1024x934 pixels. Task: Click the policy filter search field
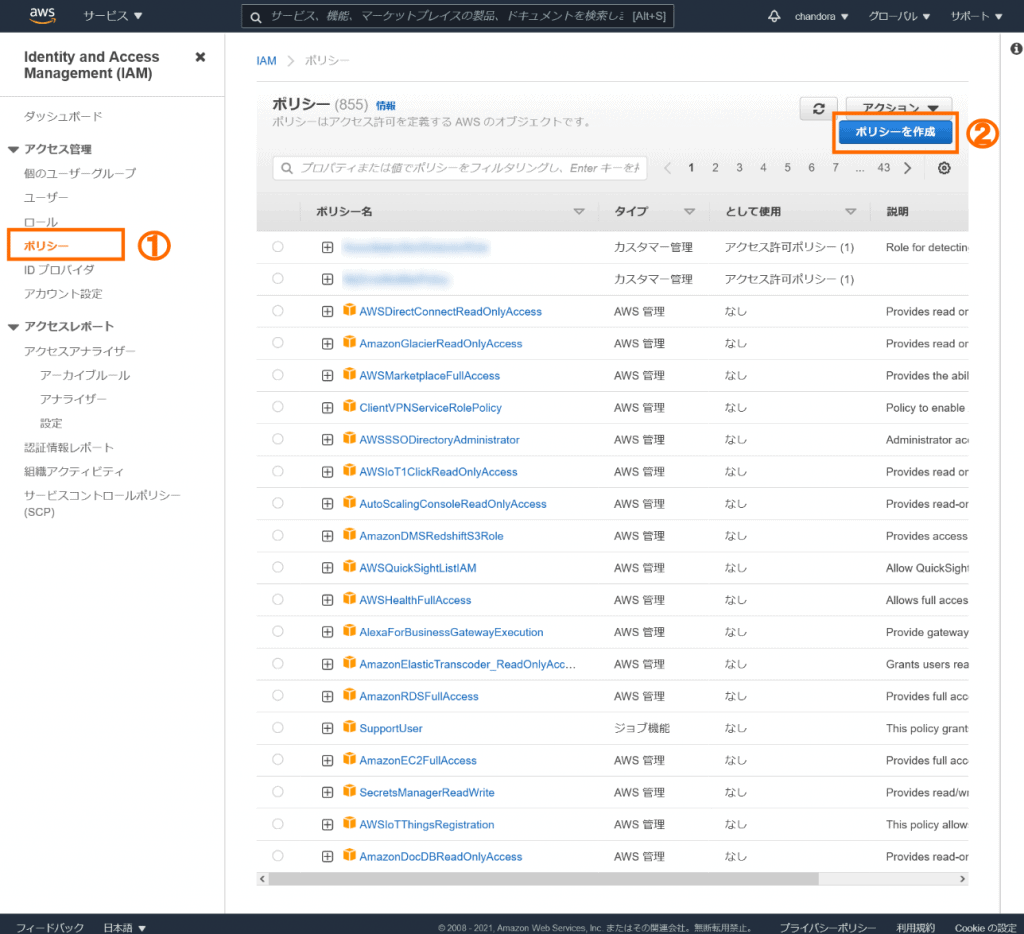click(x=460, y=168)
